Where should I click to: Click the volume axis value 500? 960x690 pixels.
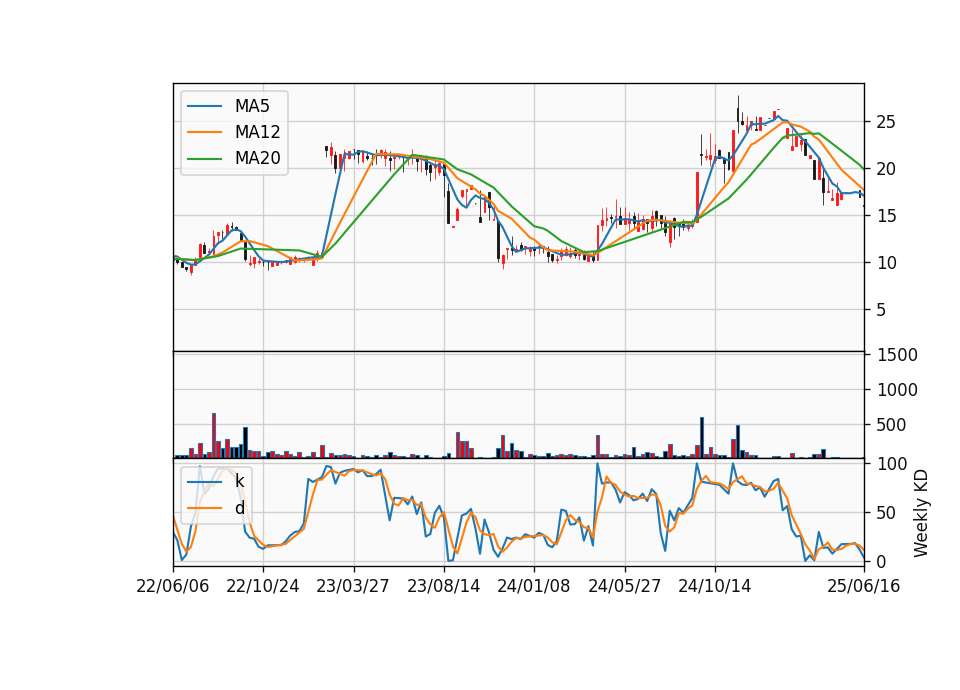(891, 425)
